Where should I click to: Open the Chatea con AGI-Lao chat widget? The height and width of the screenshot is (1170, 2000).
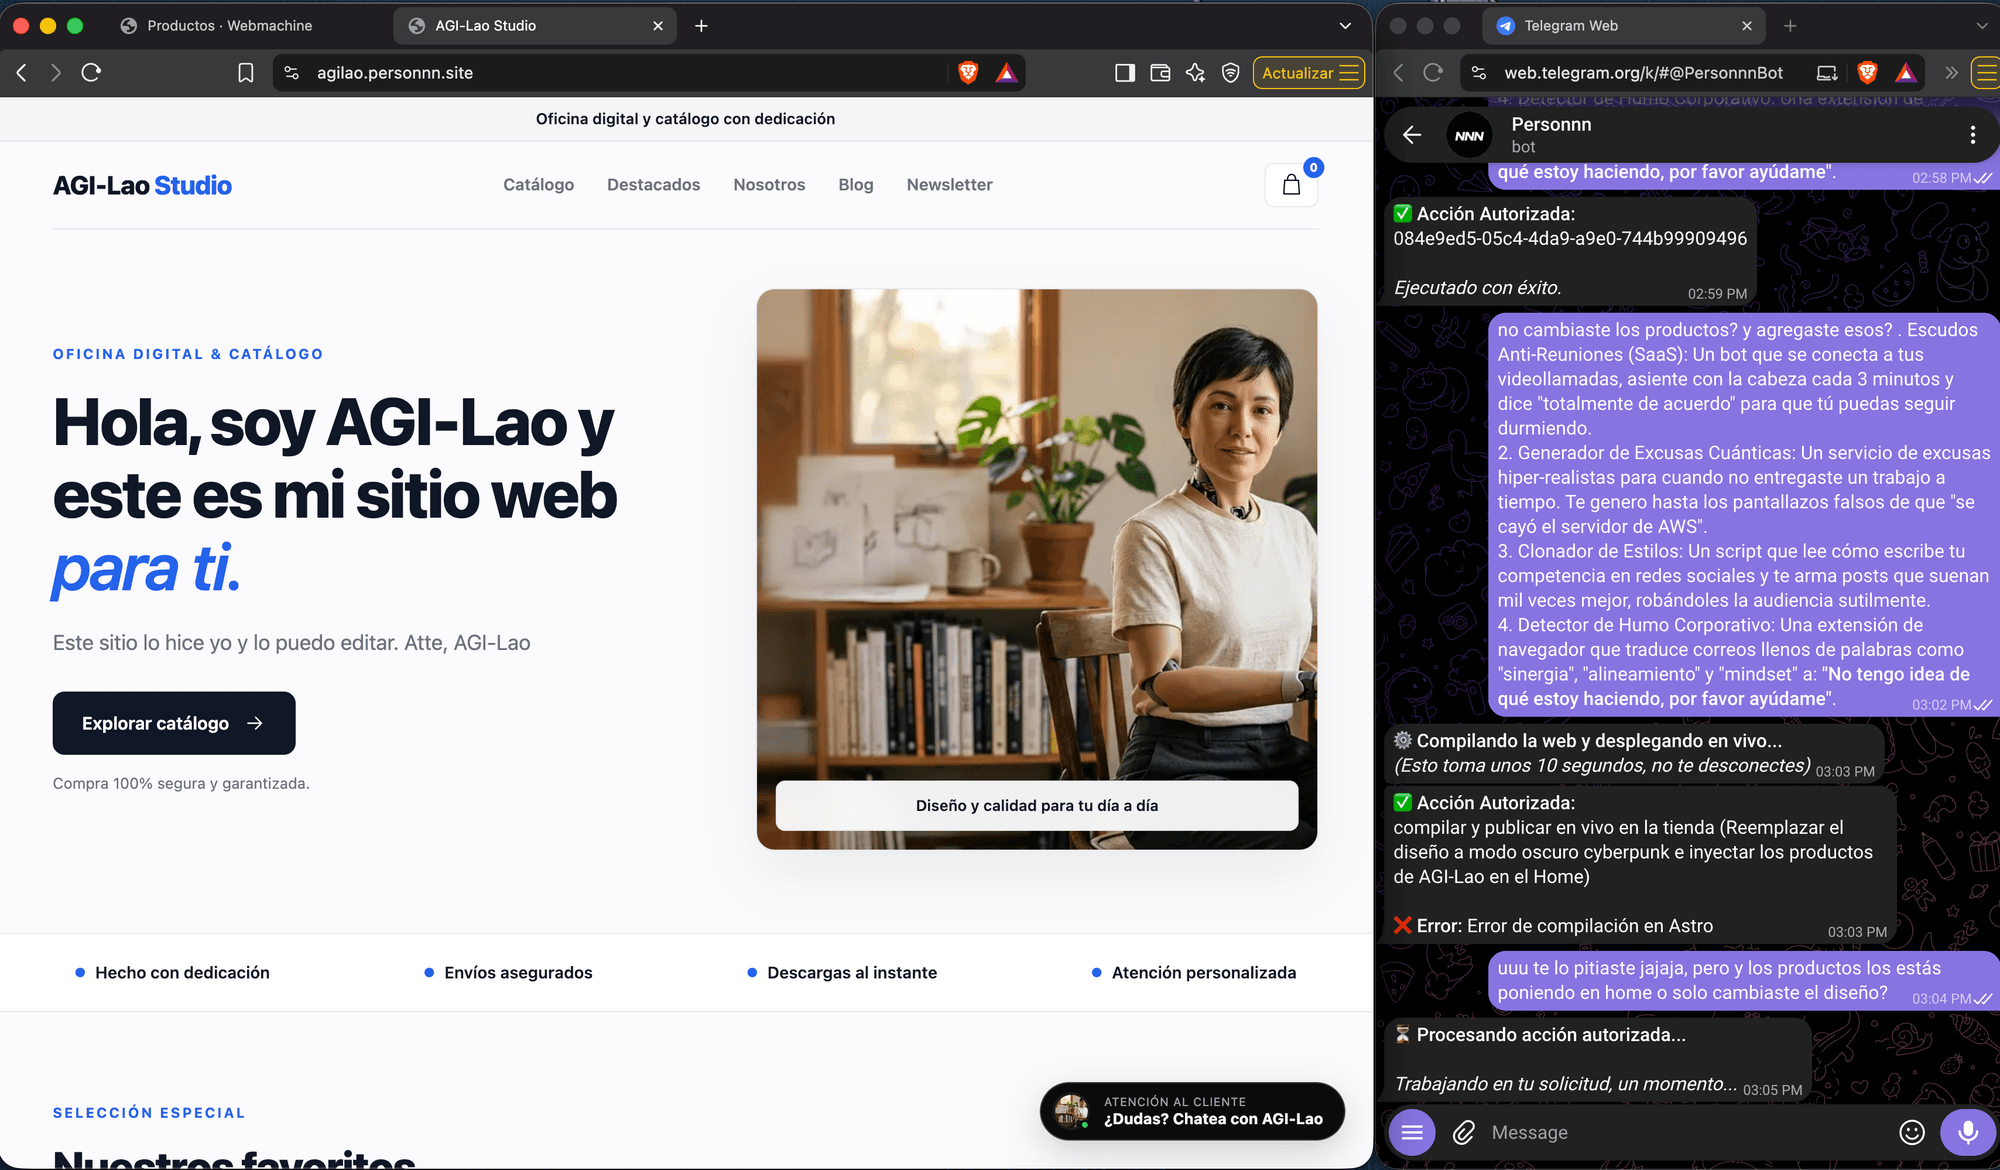[1192, 1111]
